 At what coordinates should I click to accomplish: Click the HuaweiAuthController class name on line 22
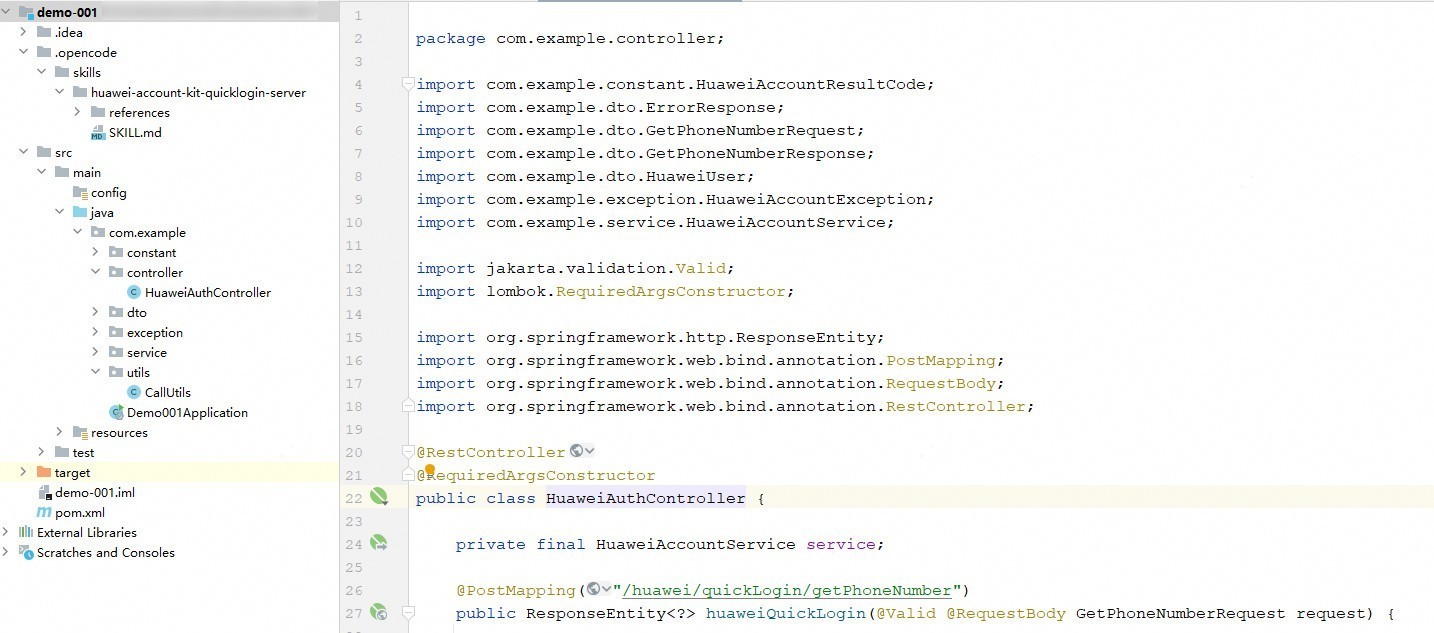tap(646, 498)
